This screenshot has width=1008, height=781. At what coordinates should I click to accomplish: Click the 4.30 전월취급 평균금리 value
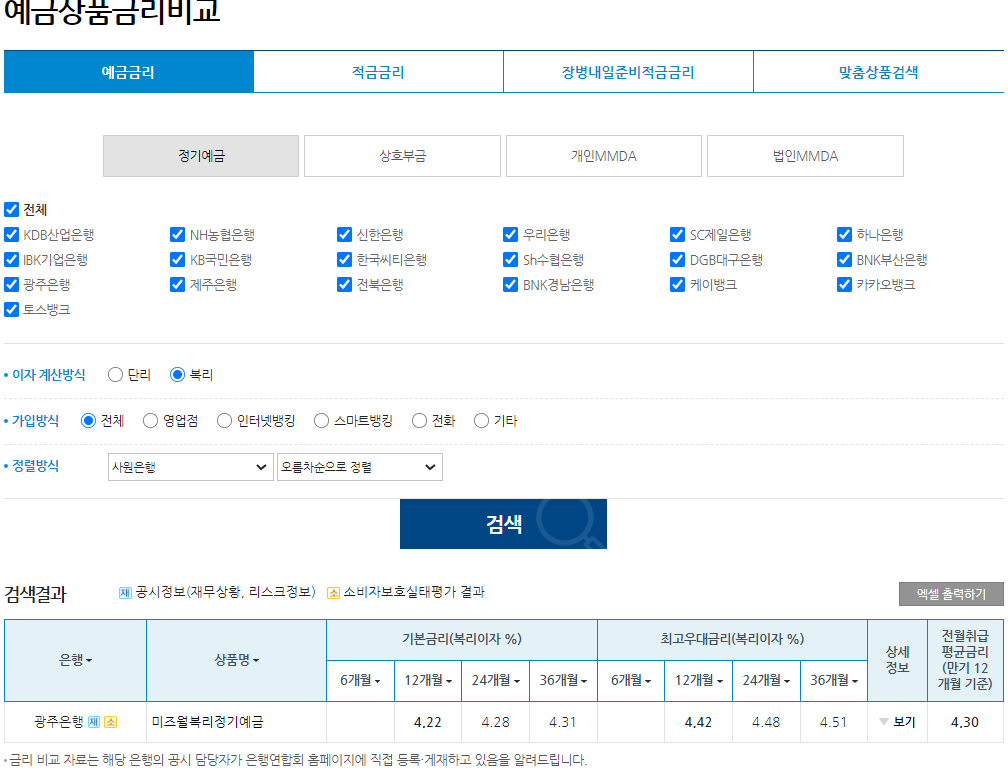click(964, 723)
